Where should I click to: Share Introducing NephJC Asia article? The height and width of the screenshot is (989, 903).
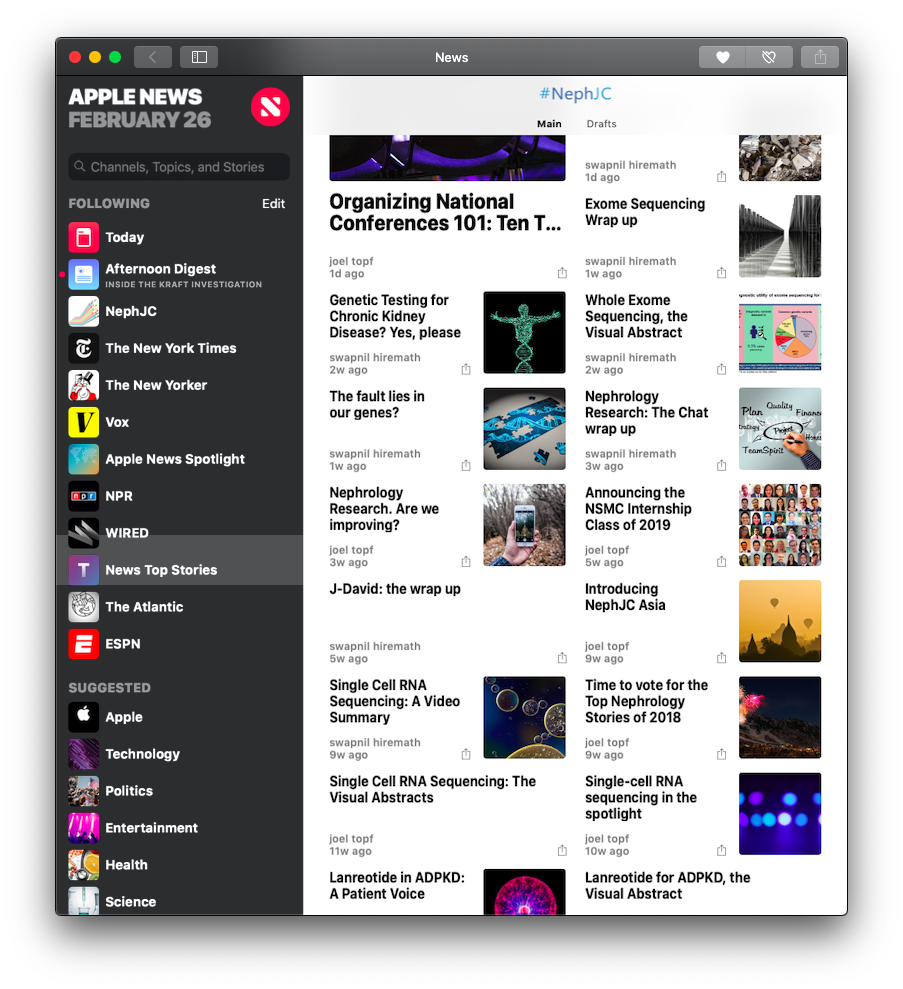(x=721, y=658)
